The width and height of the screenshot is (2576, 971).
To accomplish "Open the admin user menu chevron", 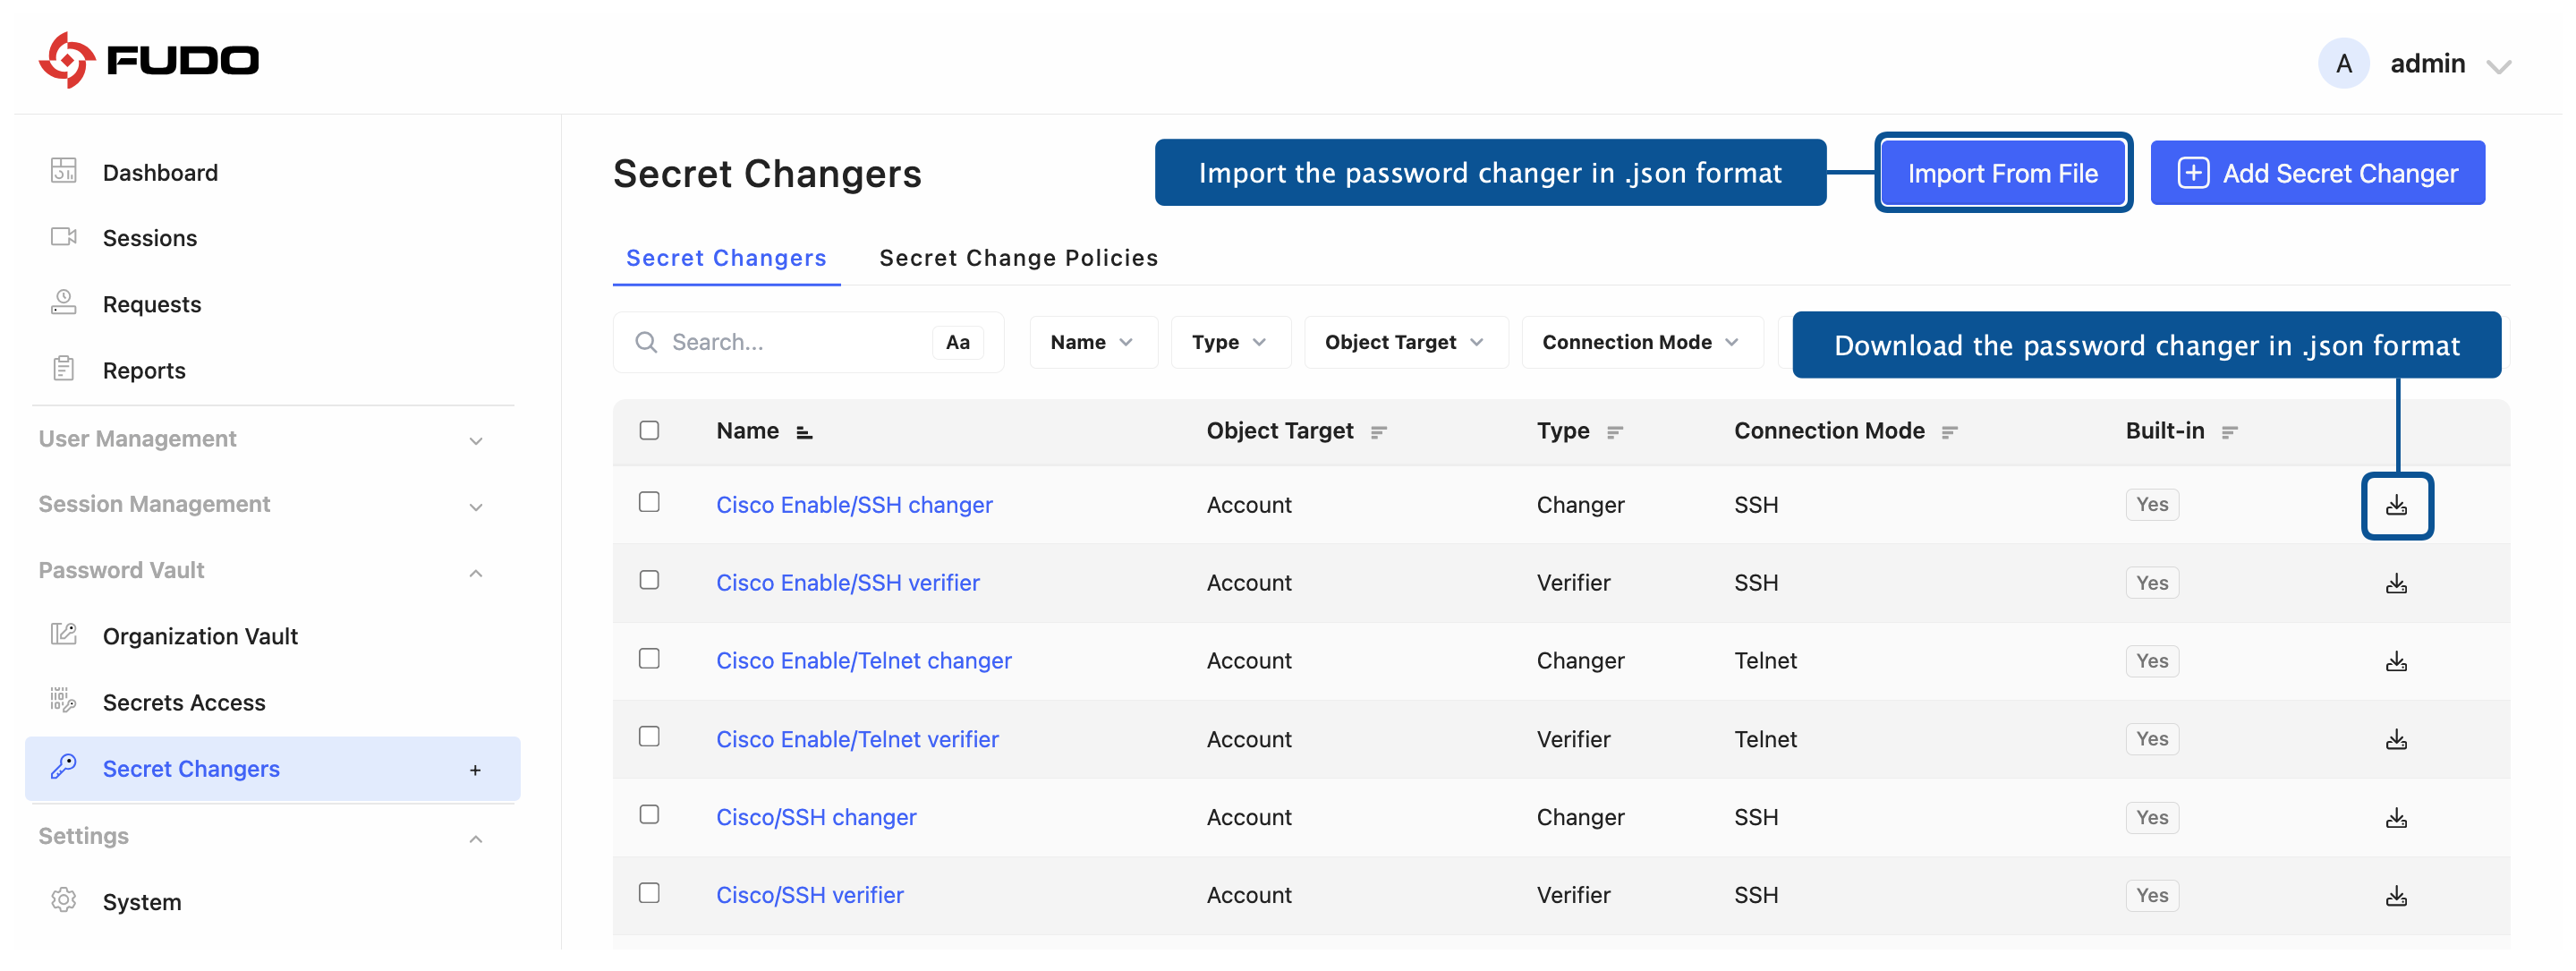I will click(x=2499, y=66).
